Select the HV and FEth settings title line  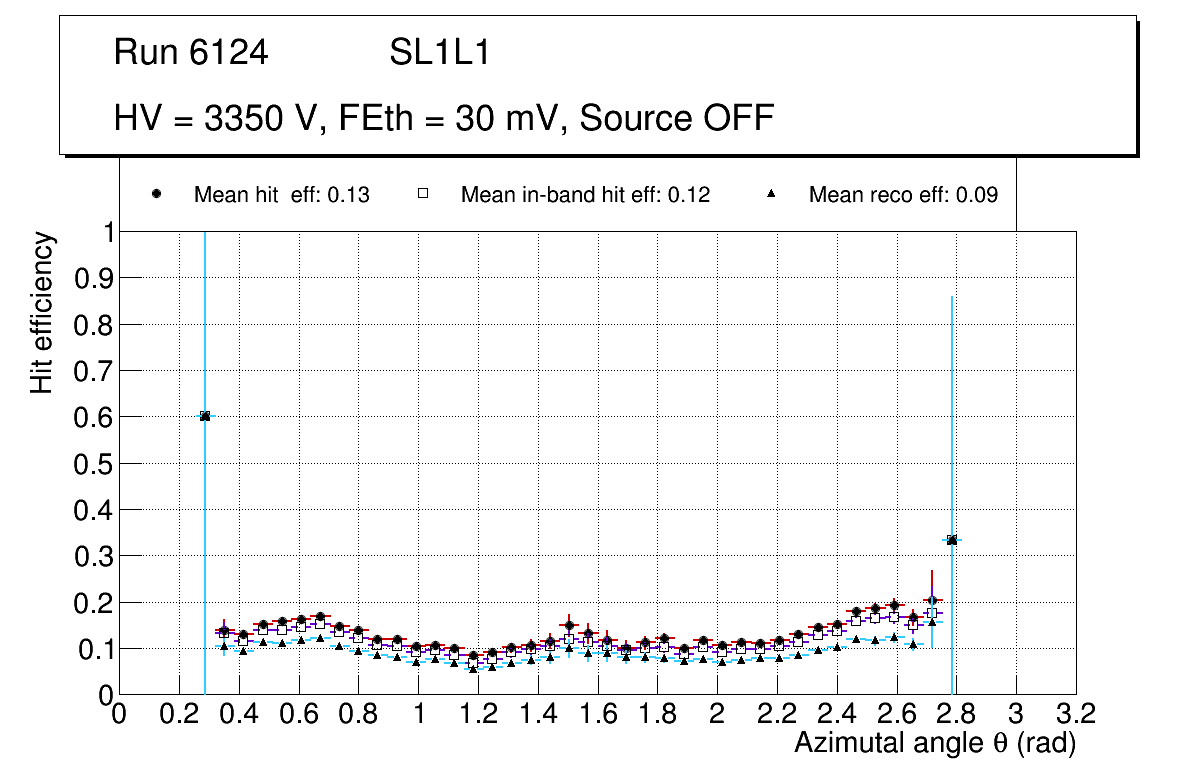[444, 118]
